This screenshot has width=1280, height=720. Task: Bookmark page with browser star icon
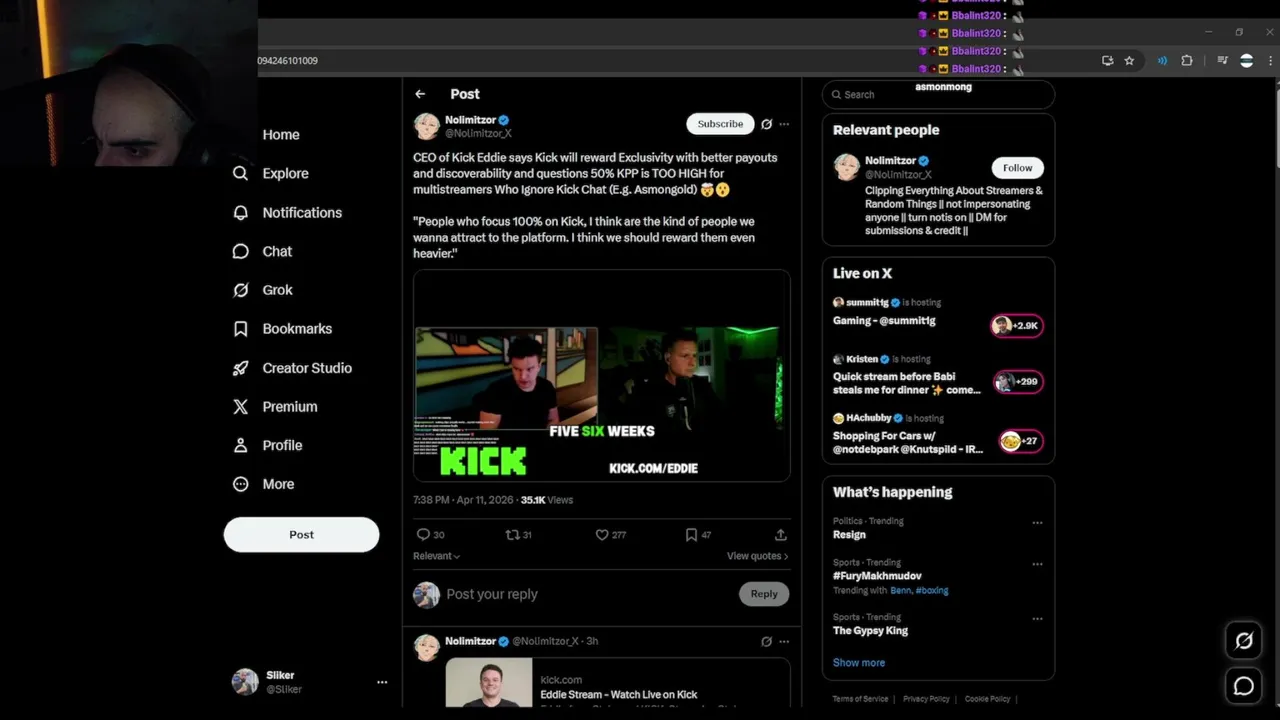pyautogui.click(x=1129, y=61)
